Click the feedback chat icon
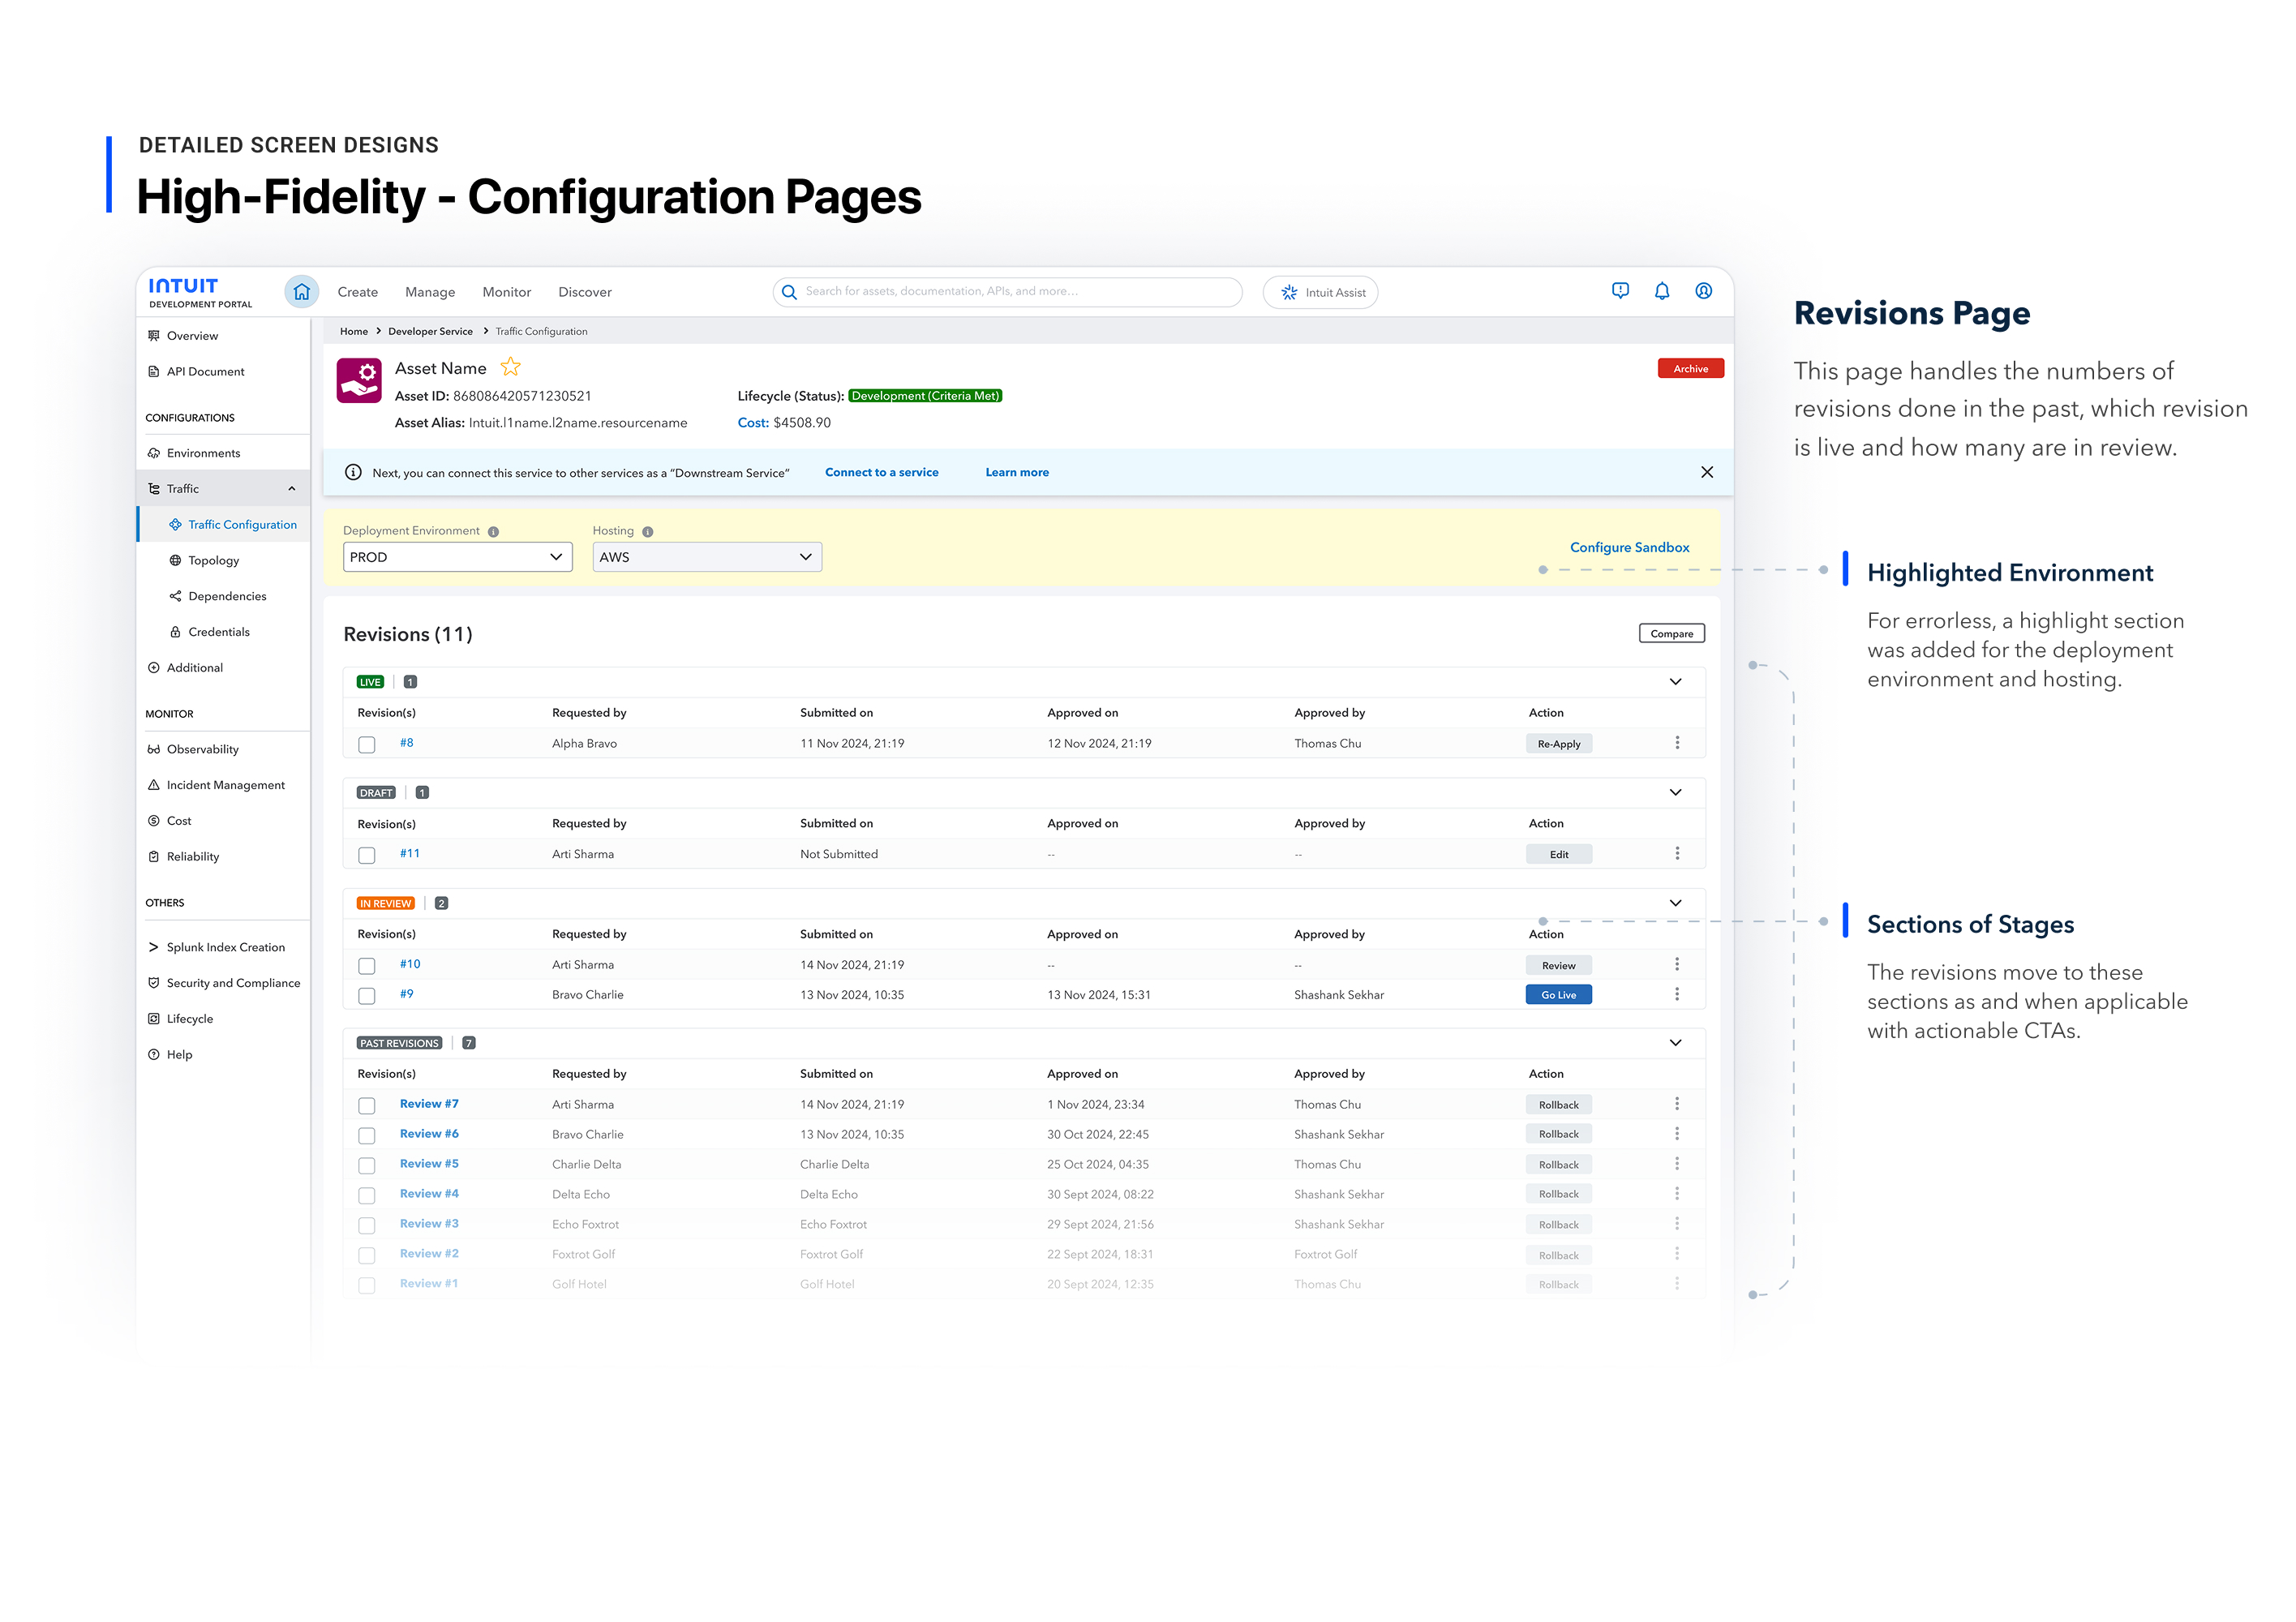2296x1622 pixels. coord(1620,291)
